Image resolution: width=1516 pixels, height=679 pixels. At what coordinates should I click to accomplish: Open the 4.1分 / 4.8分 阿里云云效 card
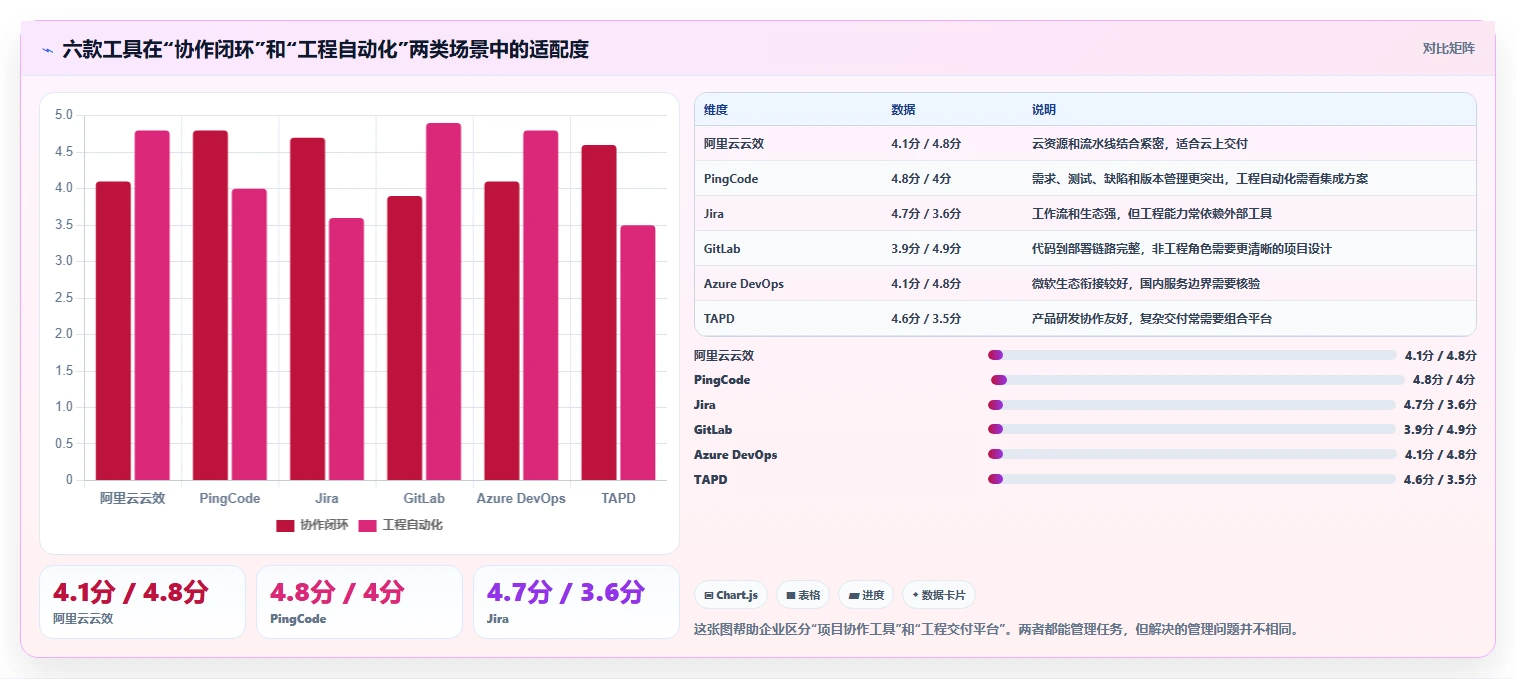(142, 602)
